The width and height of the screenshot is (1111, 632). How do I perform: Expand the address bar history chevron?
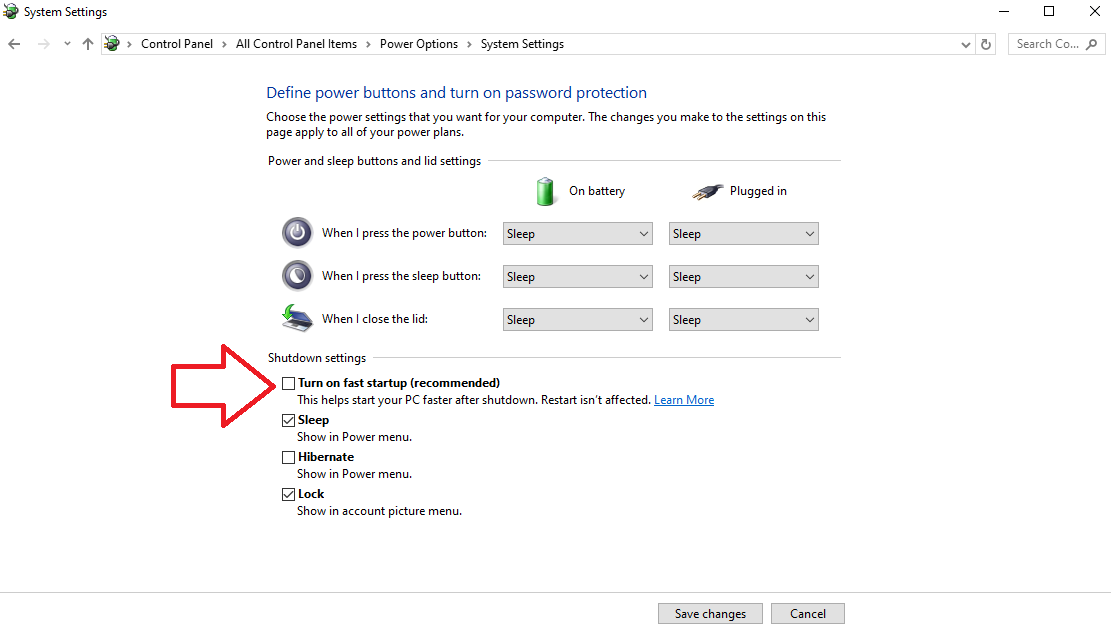pos(965,44)
